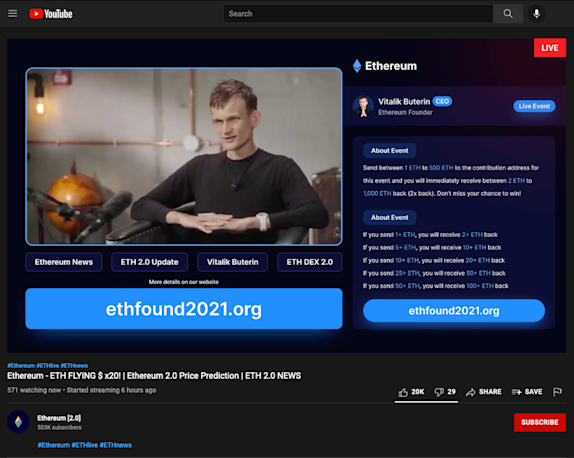Save the video to a playlist
Viewport: 574px width, 458px height.
(x=527, y=392)
